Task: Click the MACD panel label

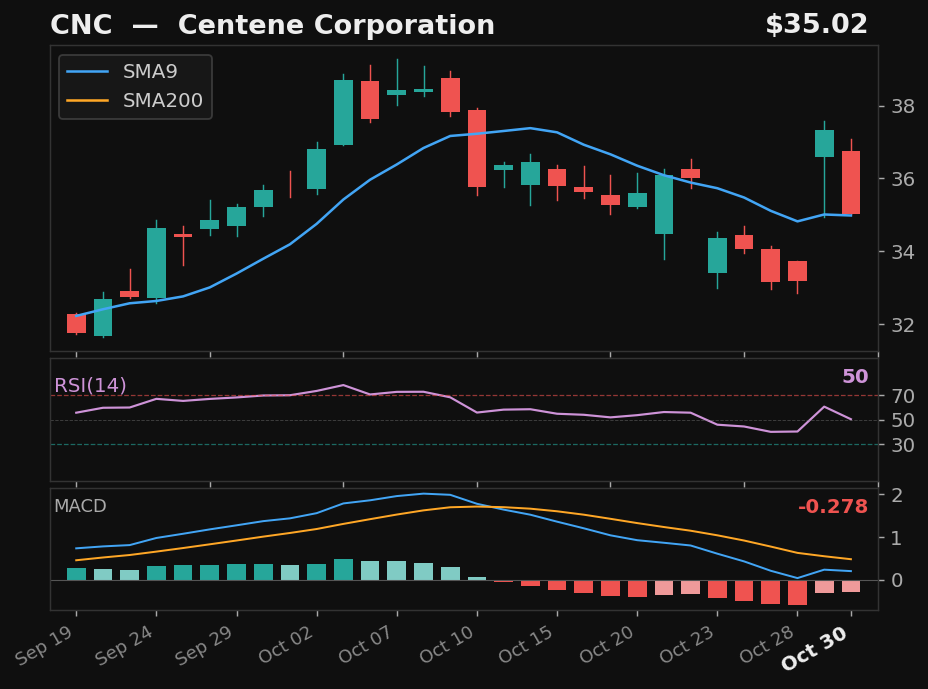Action: [x=80, y=506]
